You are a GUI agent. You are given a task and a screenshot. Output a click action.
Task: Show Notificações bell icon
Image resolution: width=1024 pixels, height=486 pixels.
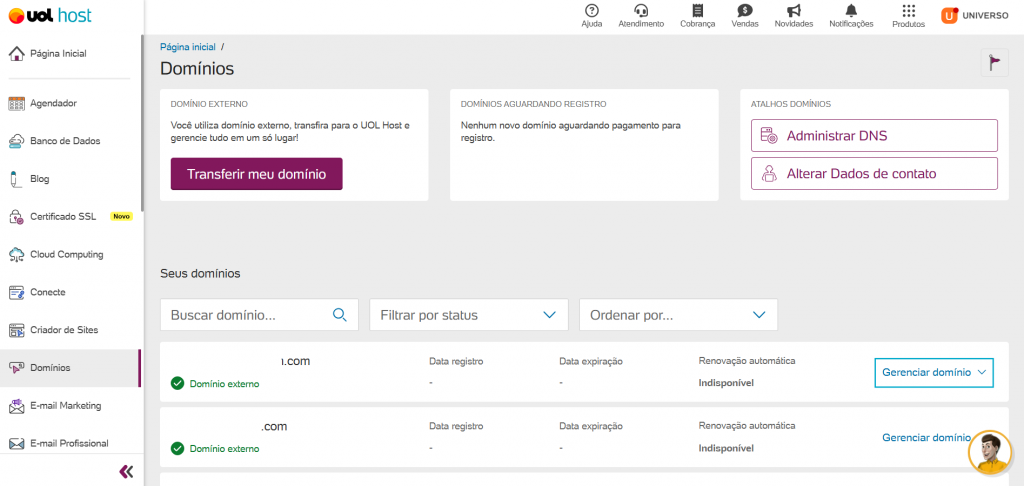(851, 11)
